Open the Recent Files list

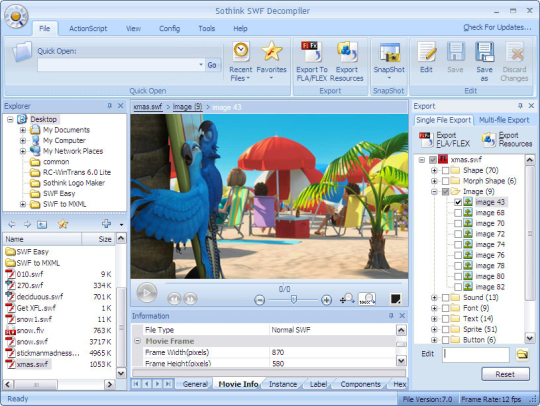click(x=241, y=61)
